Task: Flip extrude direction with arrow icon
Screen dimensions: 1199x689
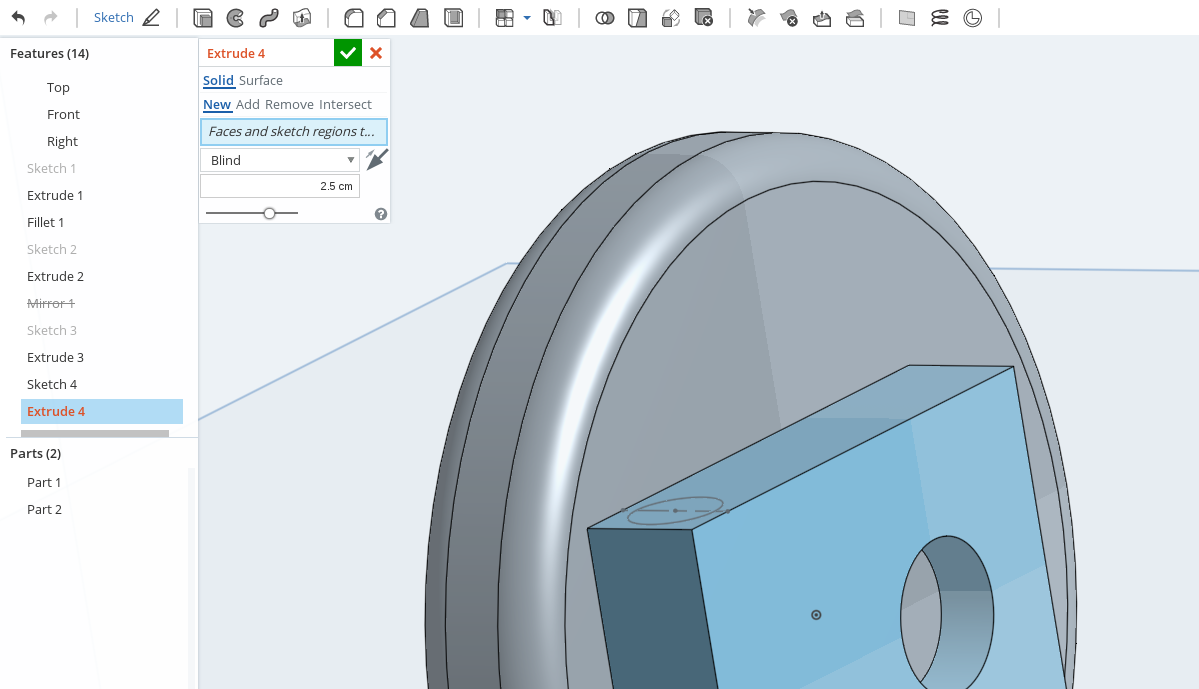Action: coord(376,159)
